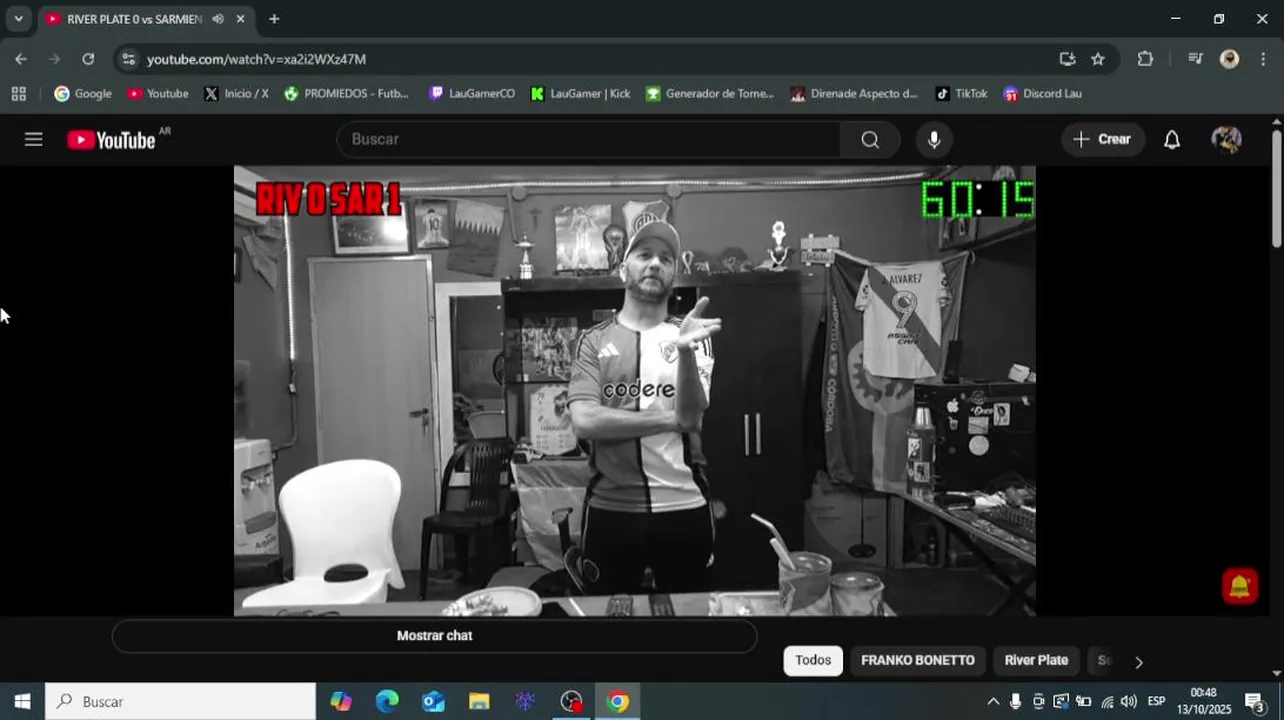
Task: Start voice search with the microphone icon
Action: tap(934, 139)
